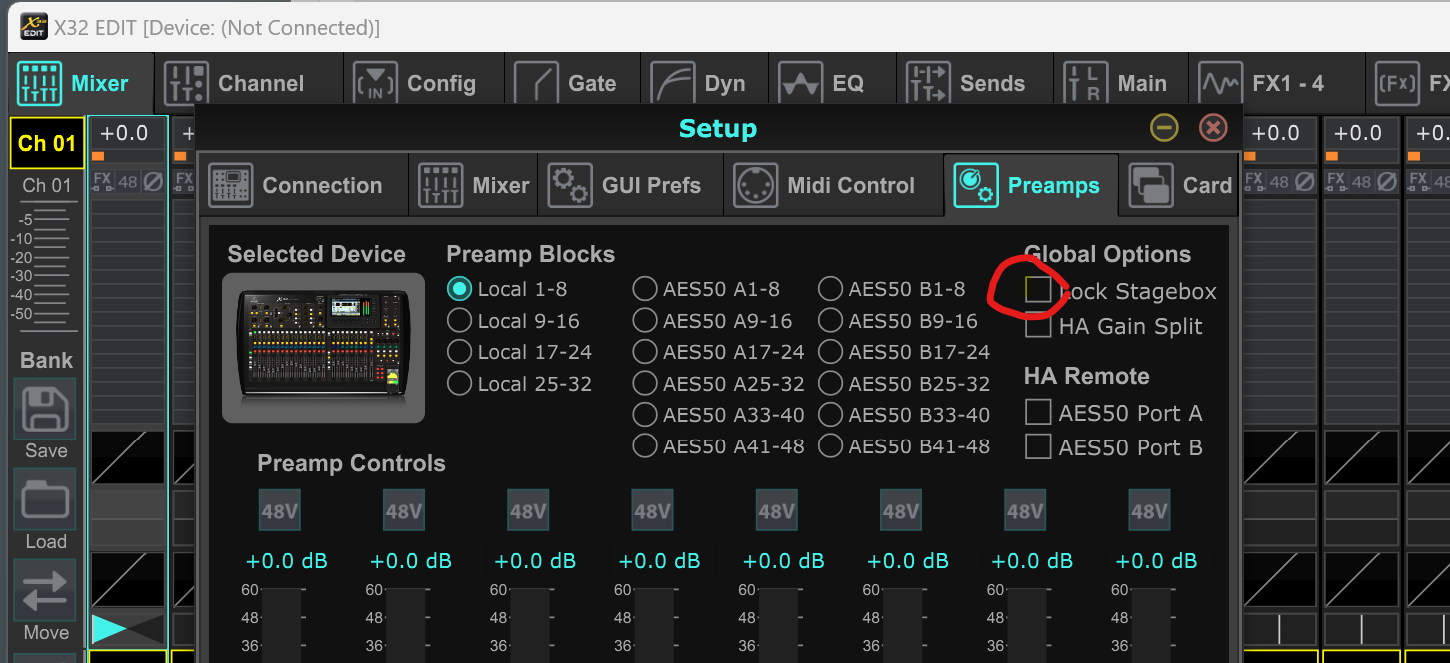The width and height of the screenshot is (1450, 663).
Task: Toggle 48V on sixth preamp
Action: [x=901, y=511]
